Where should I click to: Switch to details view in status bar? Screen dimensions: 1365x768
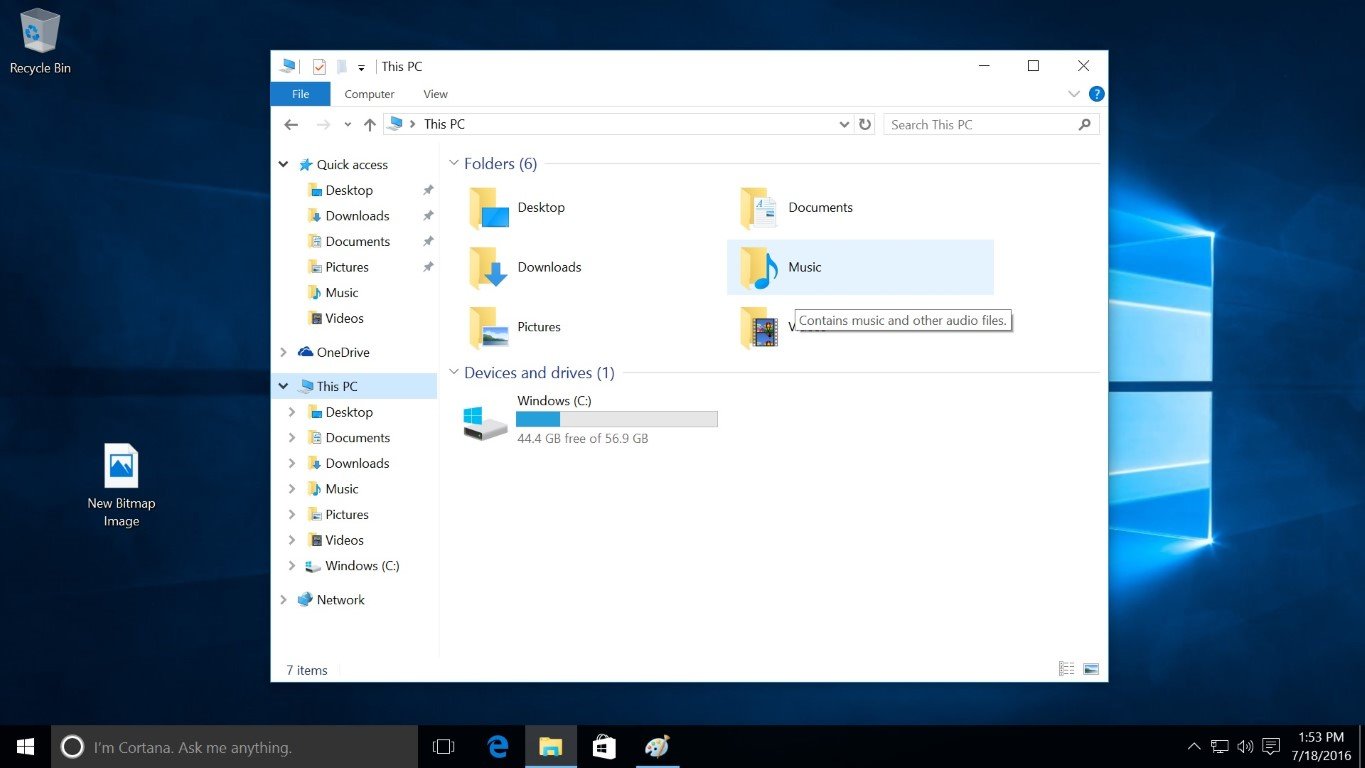pyautogui.click(x=1067, y=669)
